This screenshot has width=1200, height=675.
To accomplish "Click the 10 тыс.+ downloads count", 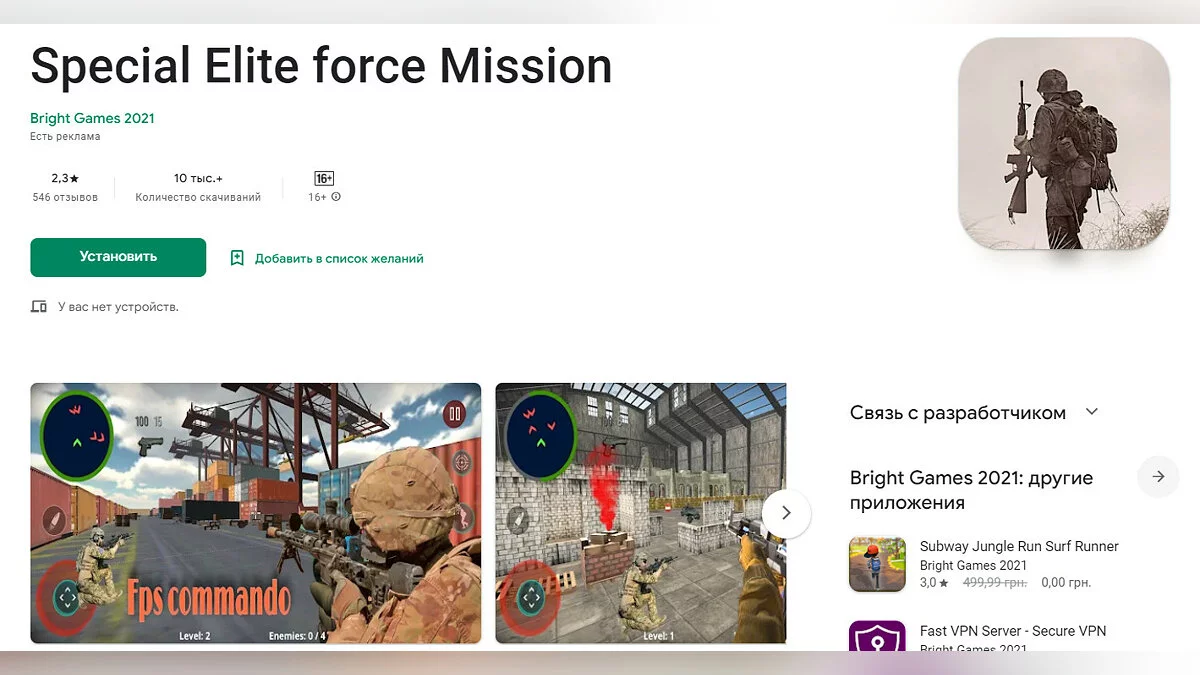I will 198,178.
